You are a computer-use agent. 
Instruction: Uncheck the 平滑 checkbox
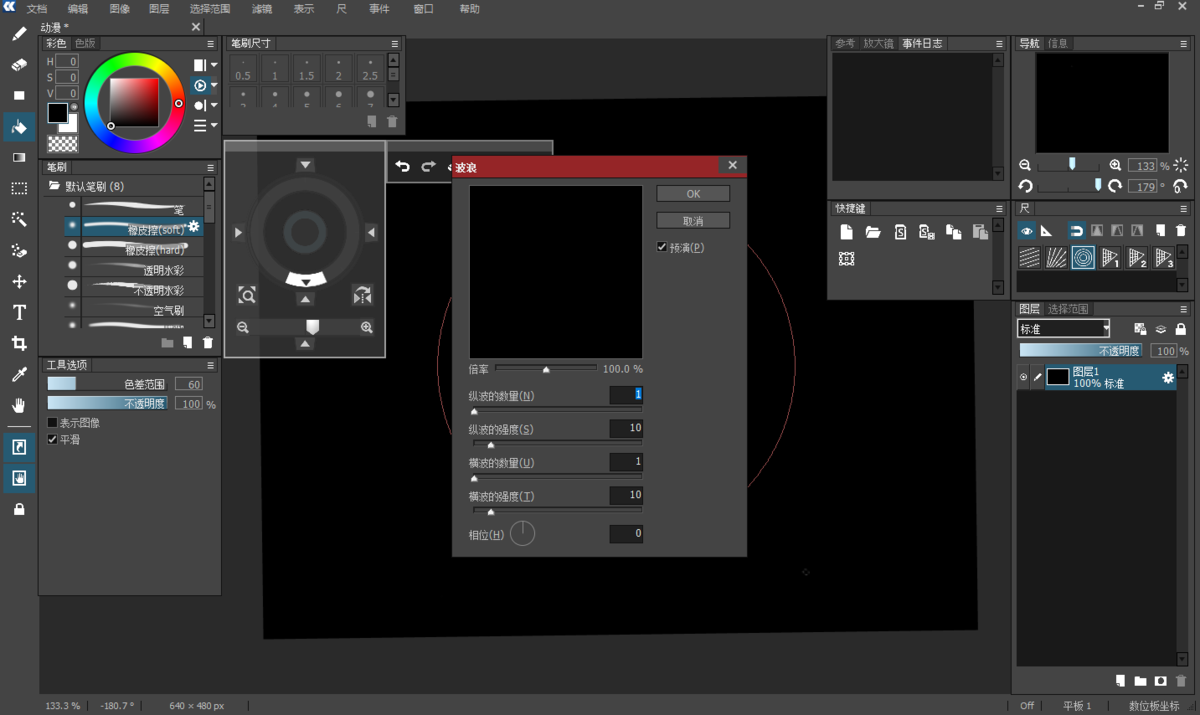[x=53, y=439]
